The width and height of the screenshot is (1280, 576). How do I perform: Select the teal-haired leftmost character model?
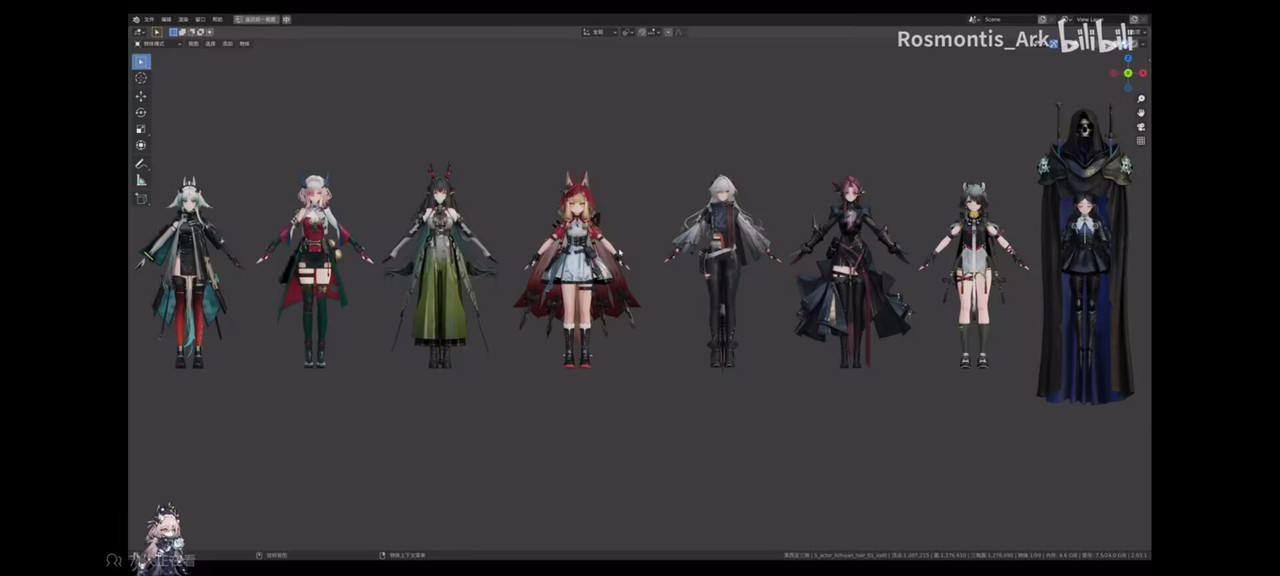click(x=189, y=272)
